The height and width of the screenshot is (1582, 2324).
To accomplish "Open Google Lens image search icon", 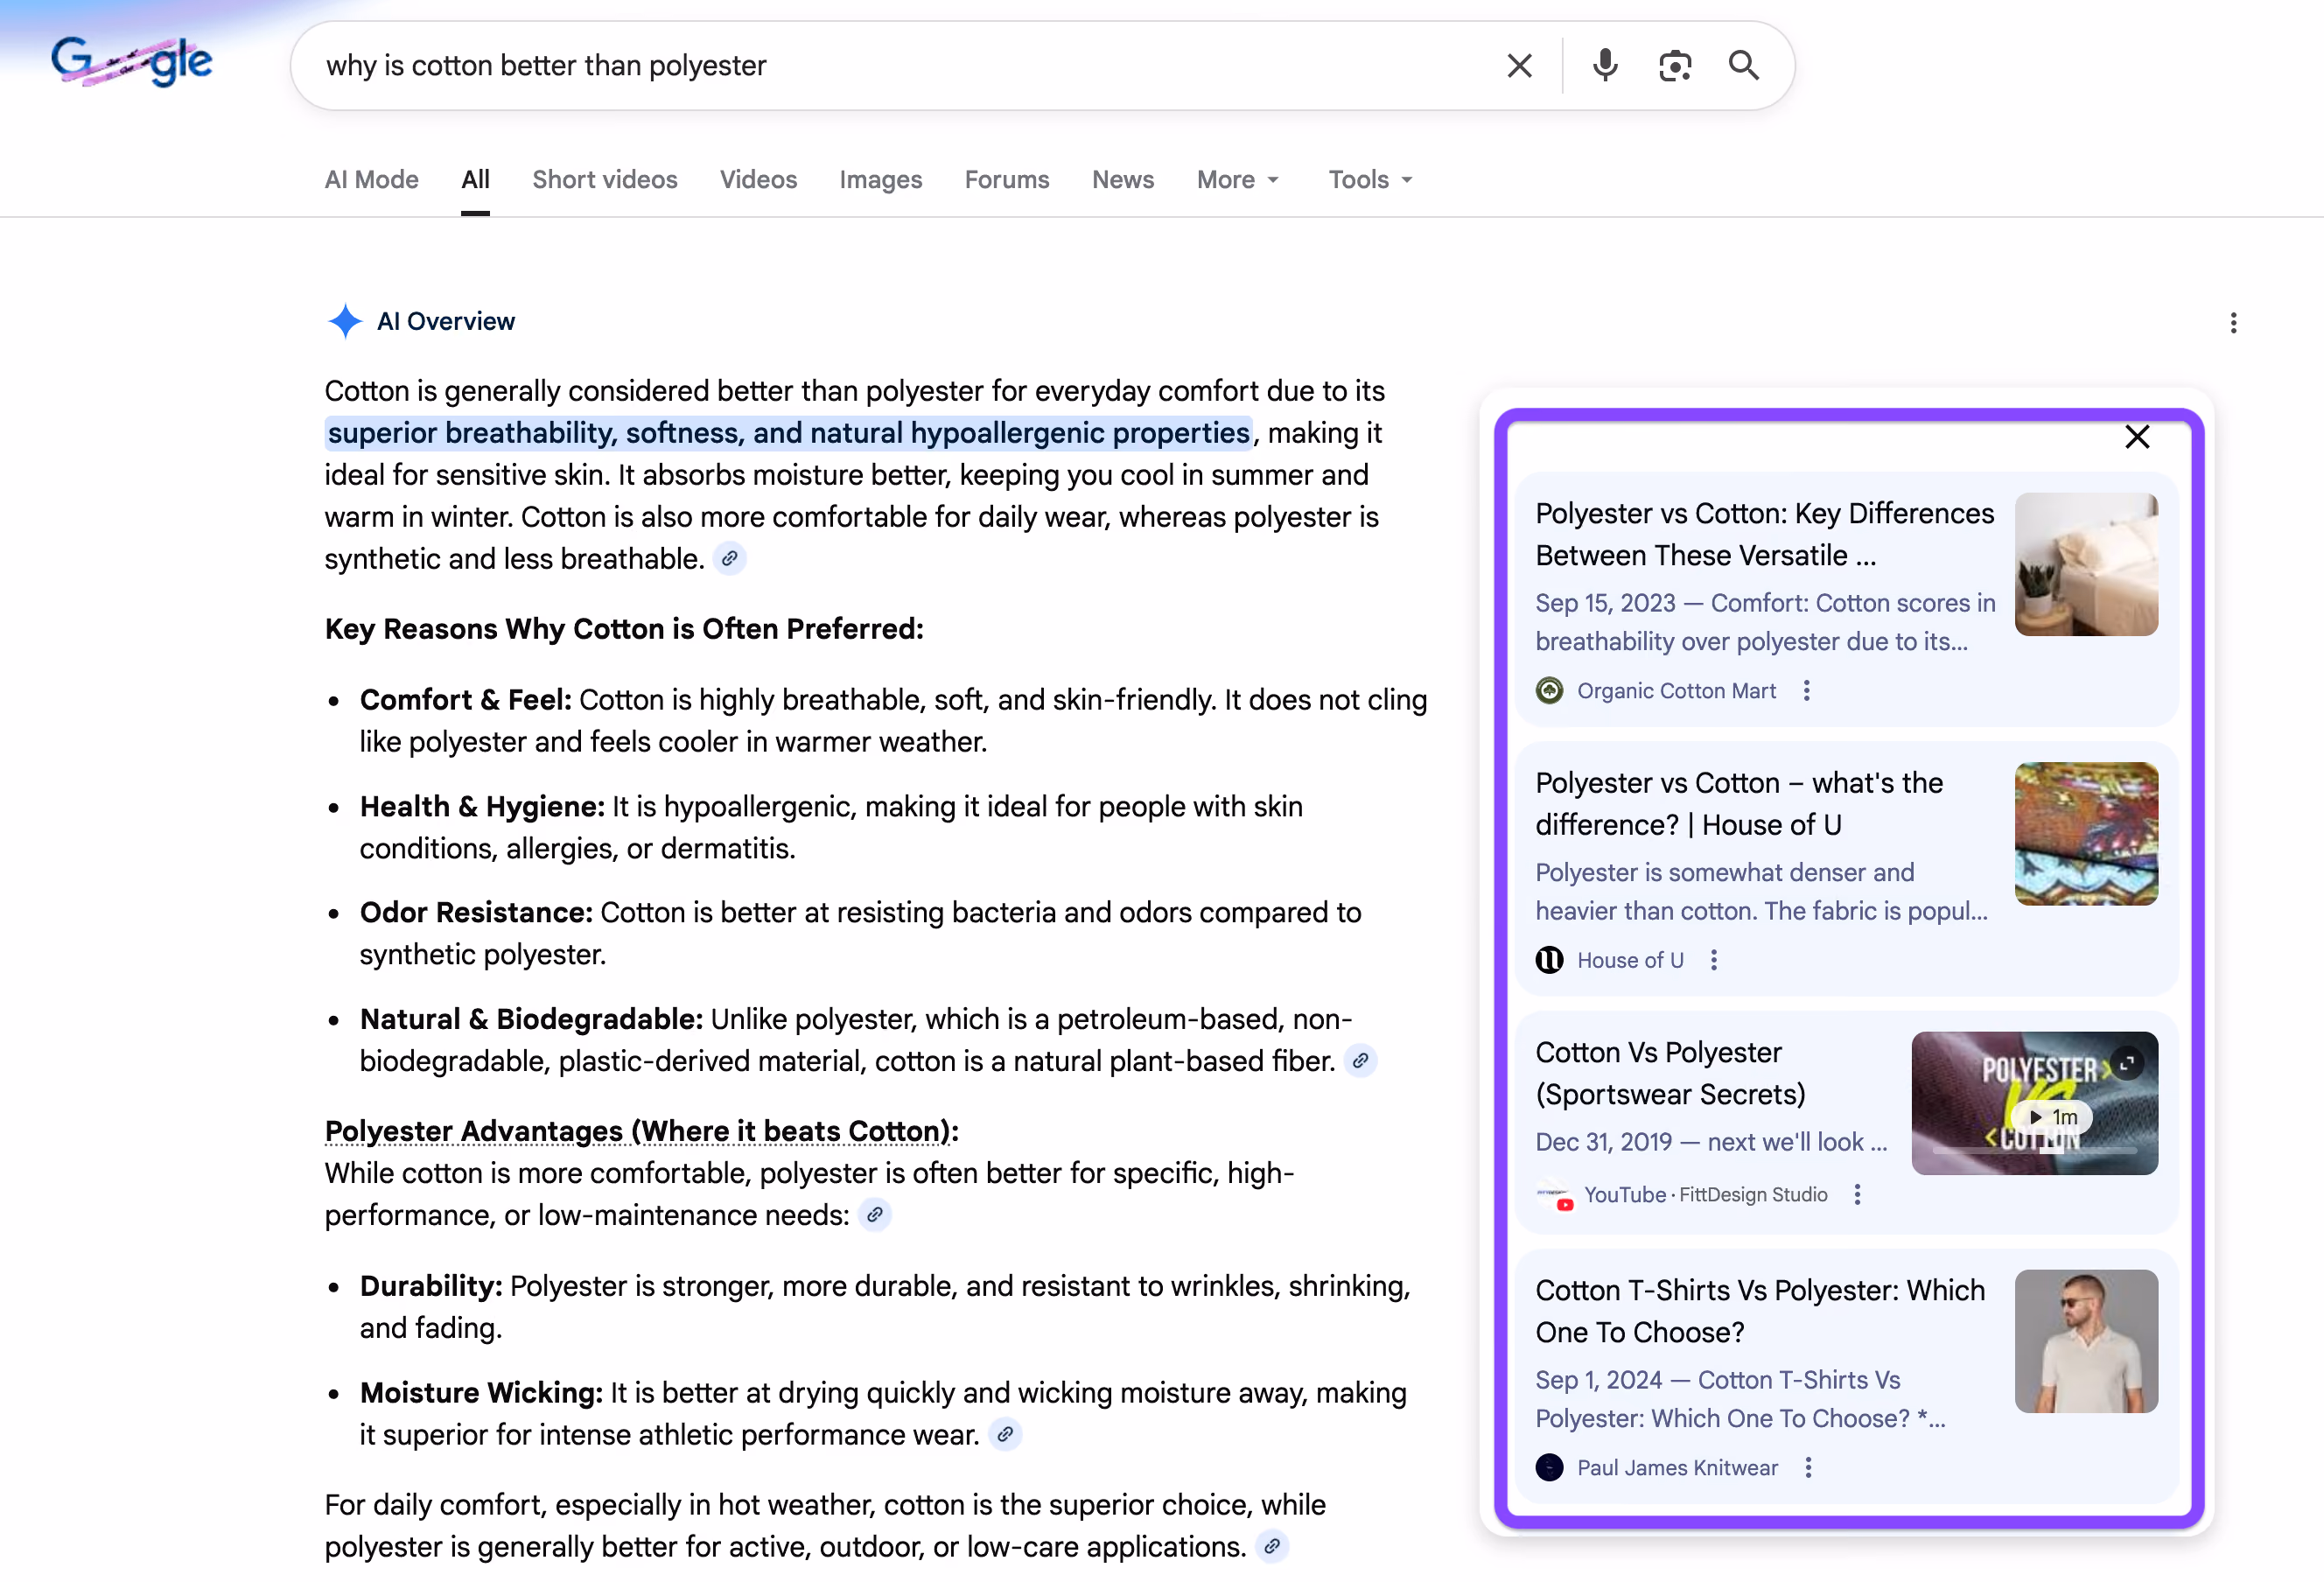I will click(1674, 66).
